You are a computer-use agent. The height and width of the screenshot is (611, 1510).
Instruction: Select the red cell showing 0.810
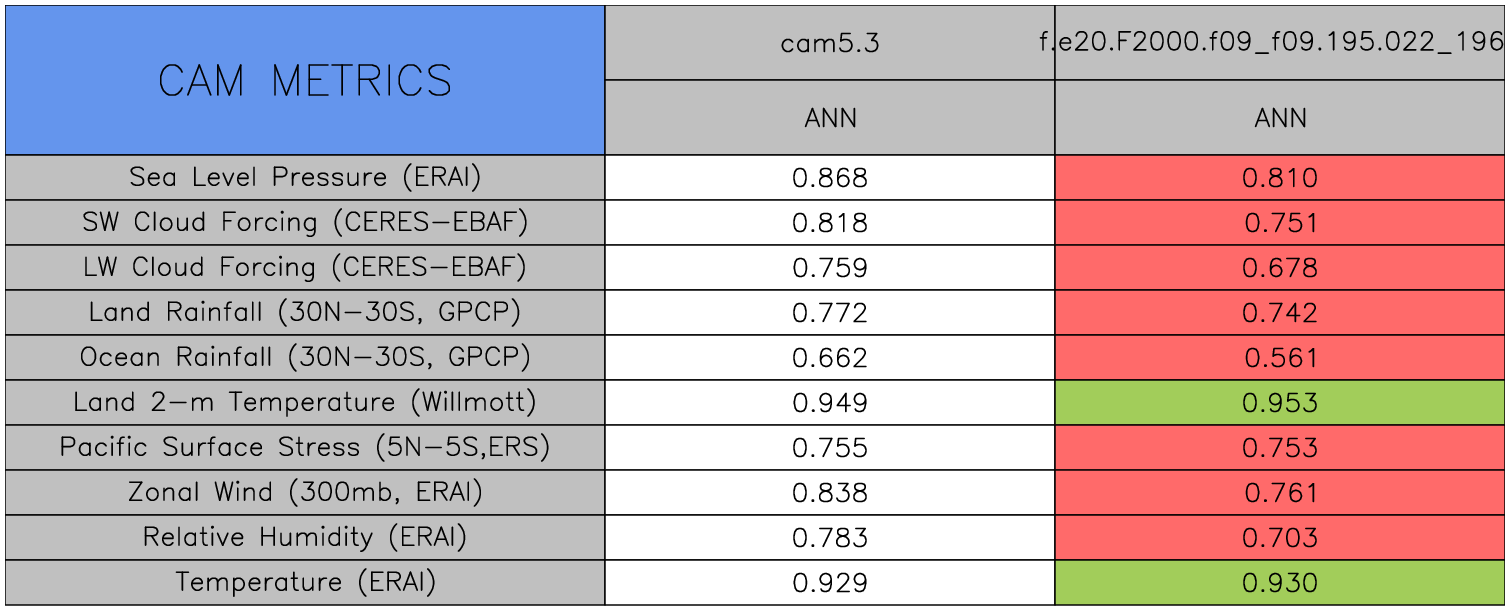click(1280, 178)
